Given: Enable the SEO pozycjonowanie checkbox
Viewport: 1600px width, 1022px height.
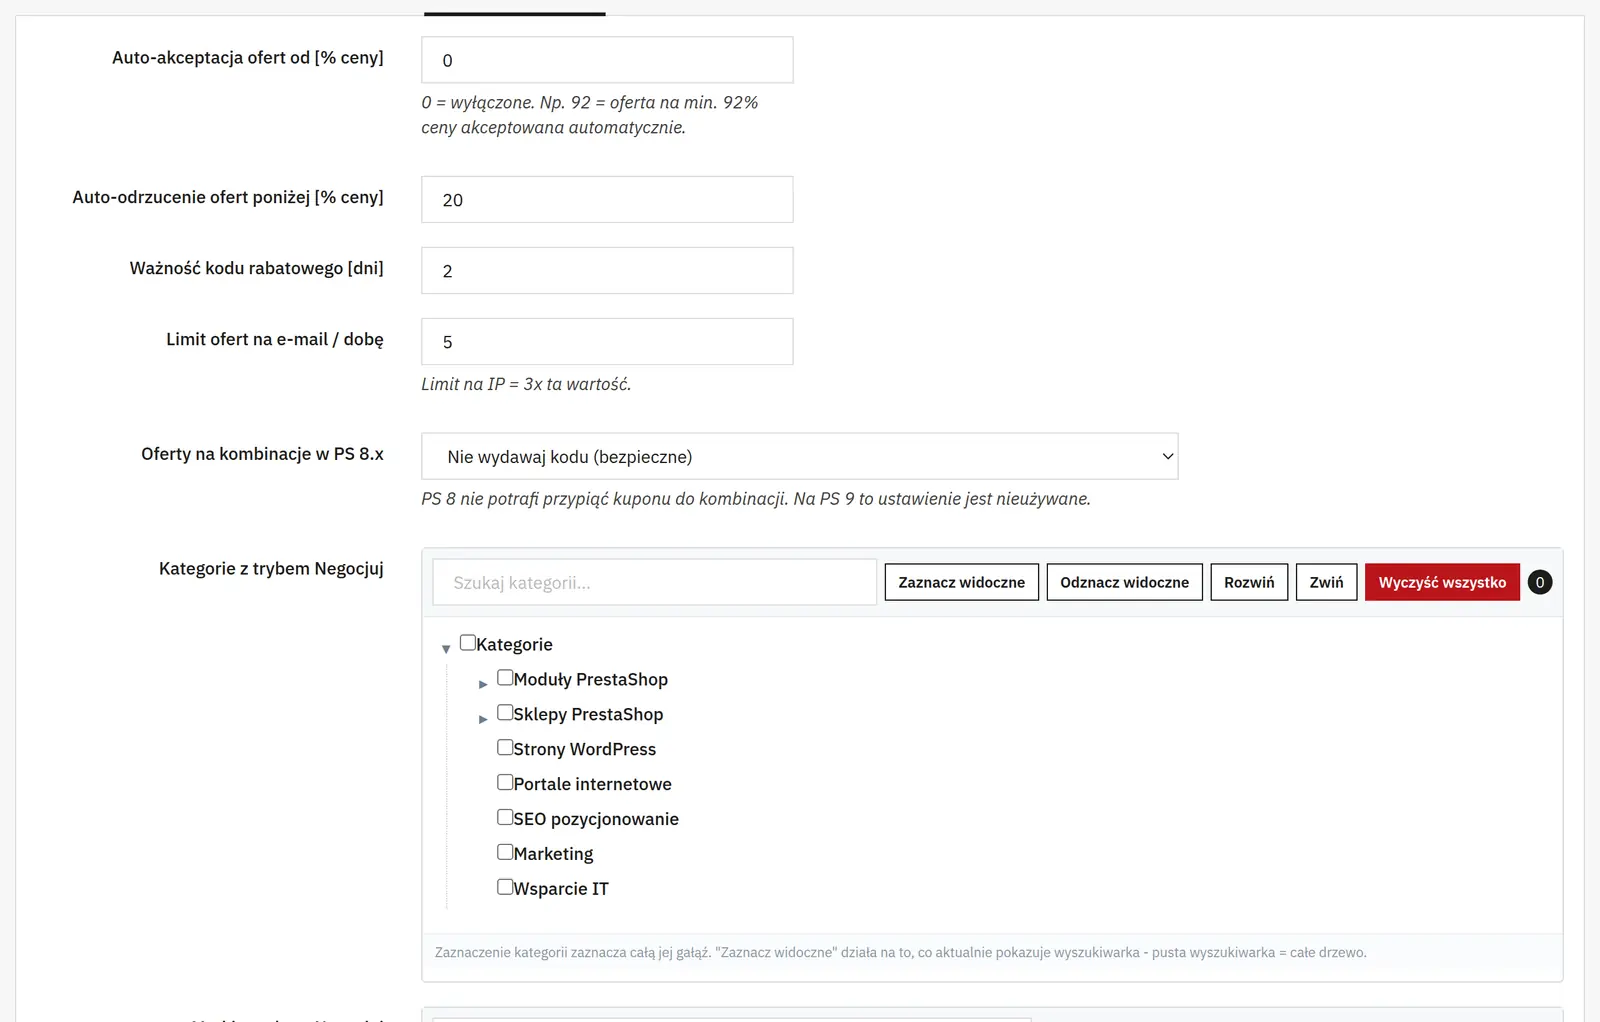Looking at the screenshot, I should (505, 818).
